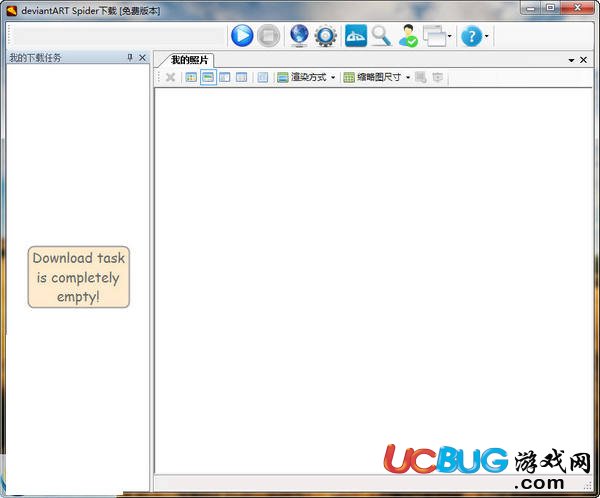
Task: Click the 我的下载任务 panel title
Action: [35, 58]
